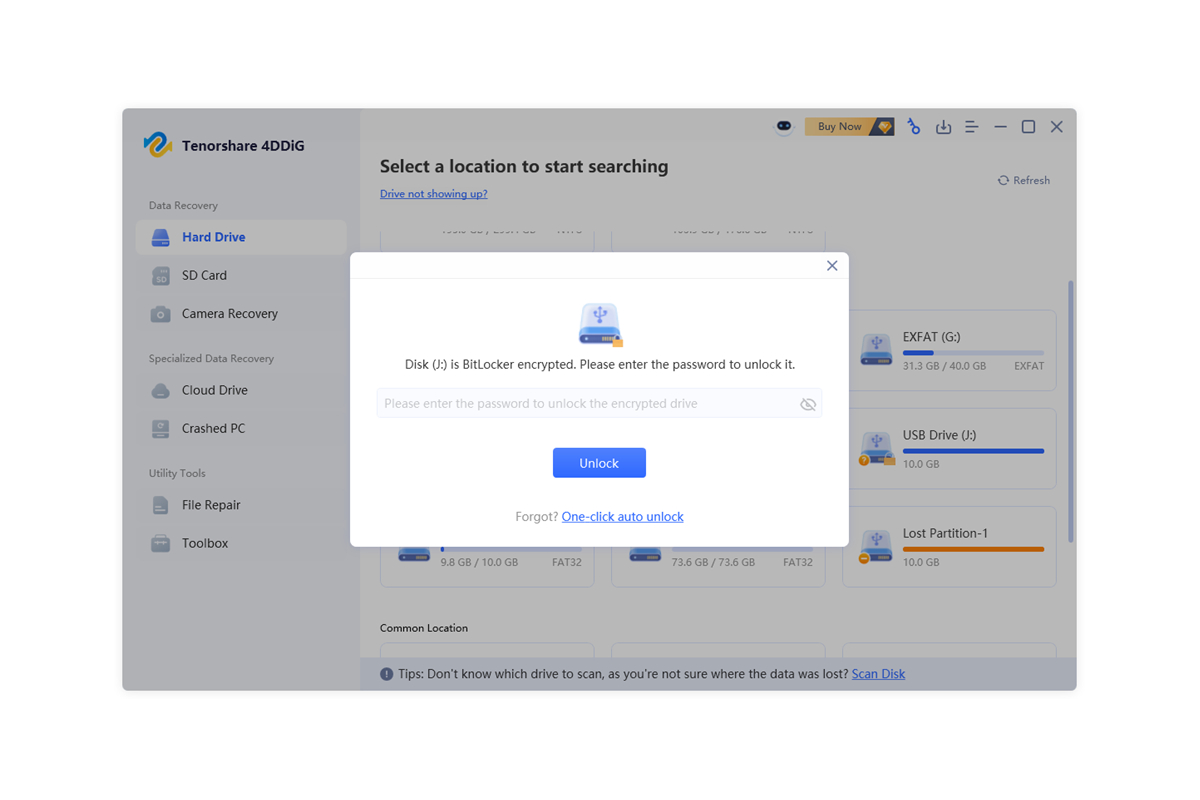Image resolution: width=1200 pixels, height=800 pixels.
Task: Click the download tray icon in title bar
Action: [x=943, y=127]
